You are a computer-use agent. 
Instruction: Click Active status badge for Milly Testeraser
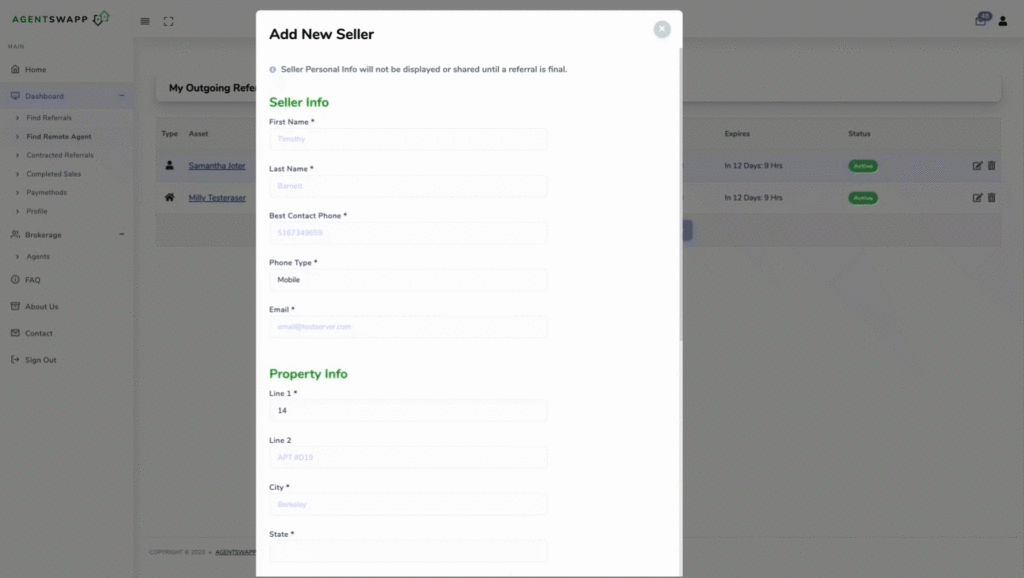(863, 198)
